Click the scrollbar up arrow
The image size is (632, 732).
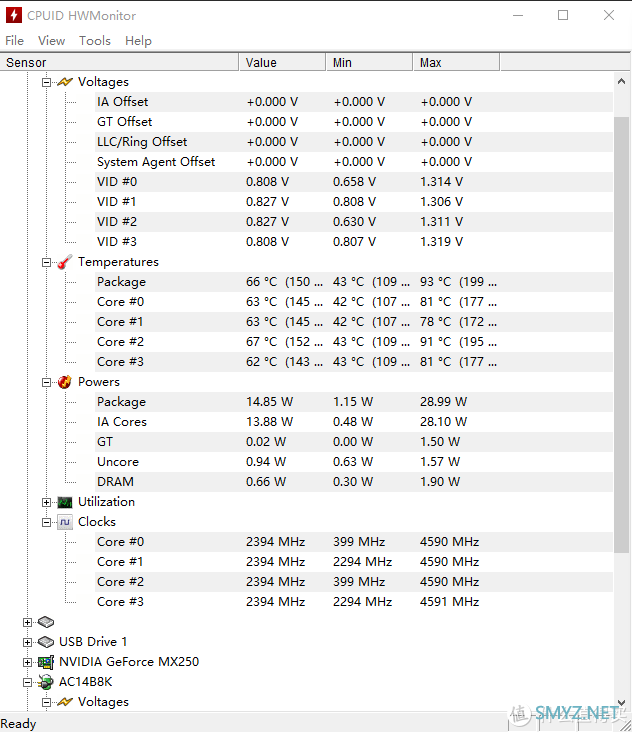tap(621, 81)
